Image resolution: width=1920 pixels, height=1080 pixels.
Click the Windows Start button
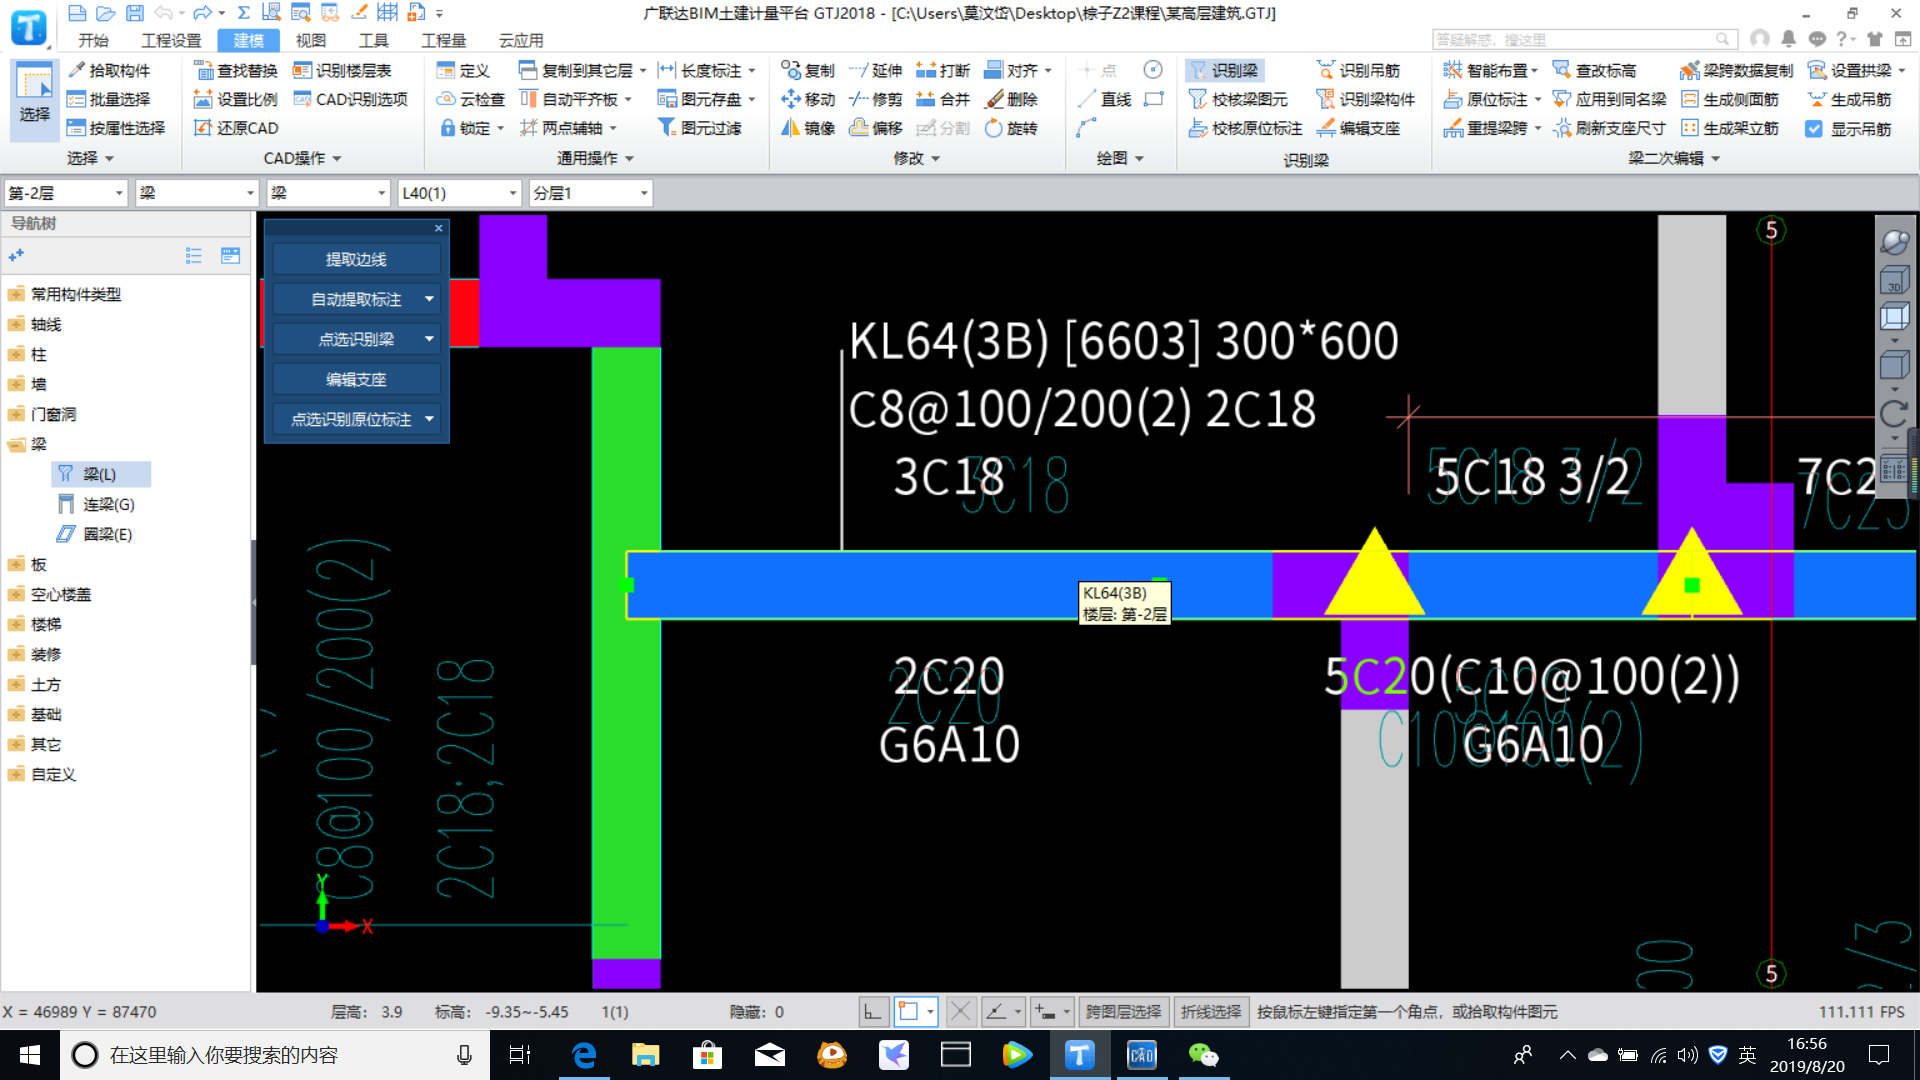pyautogui.click(x=30, y=1055)
